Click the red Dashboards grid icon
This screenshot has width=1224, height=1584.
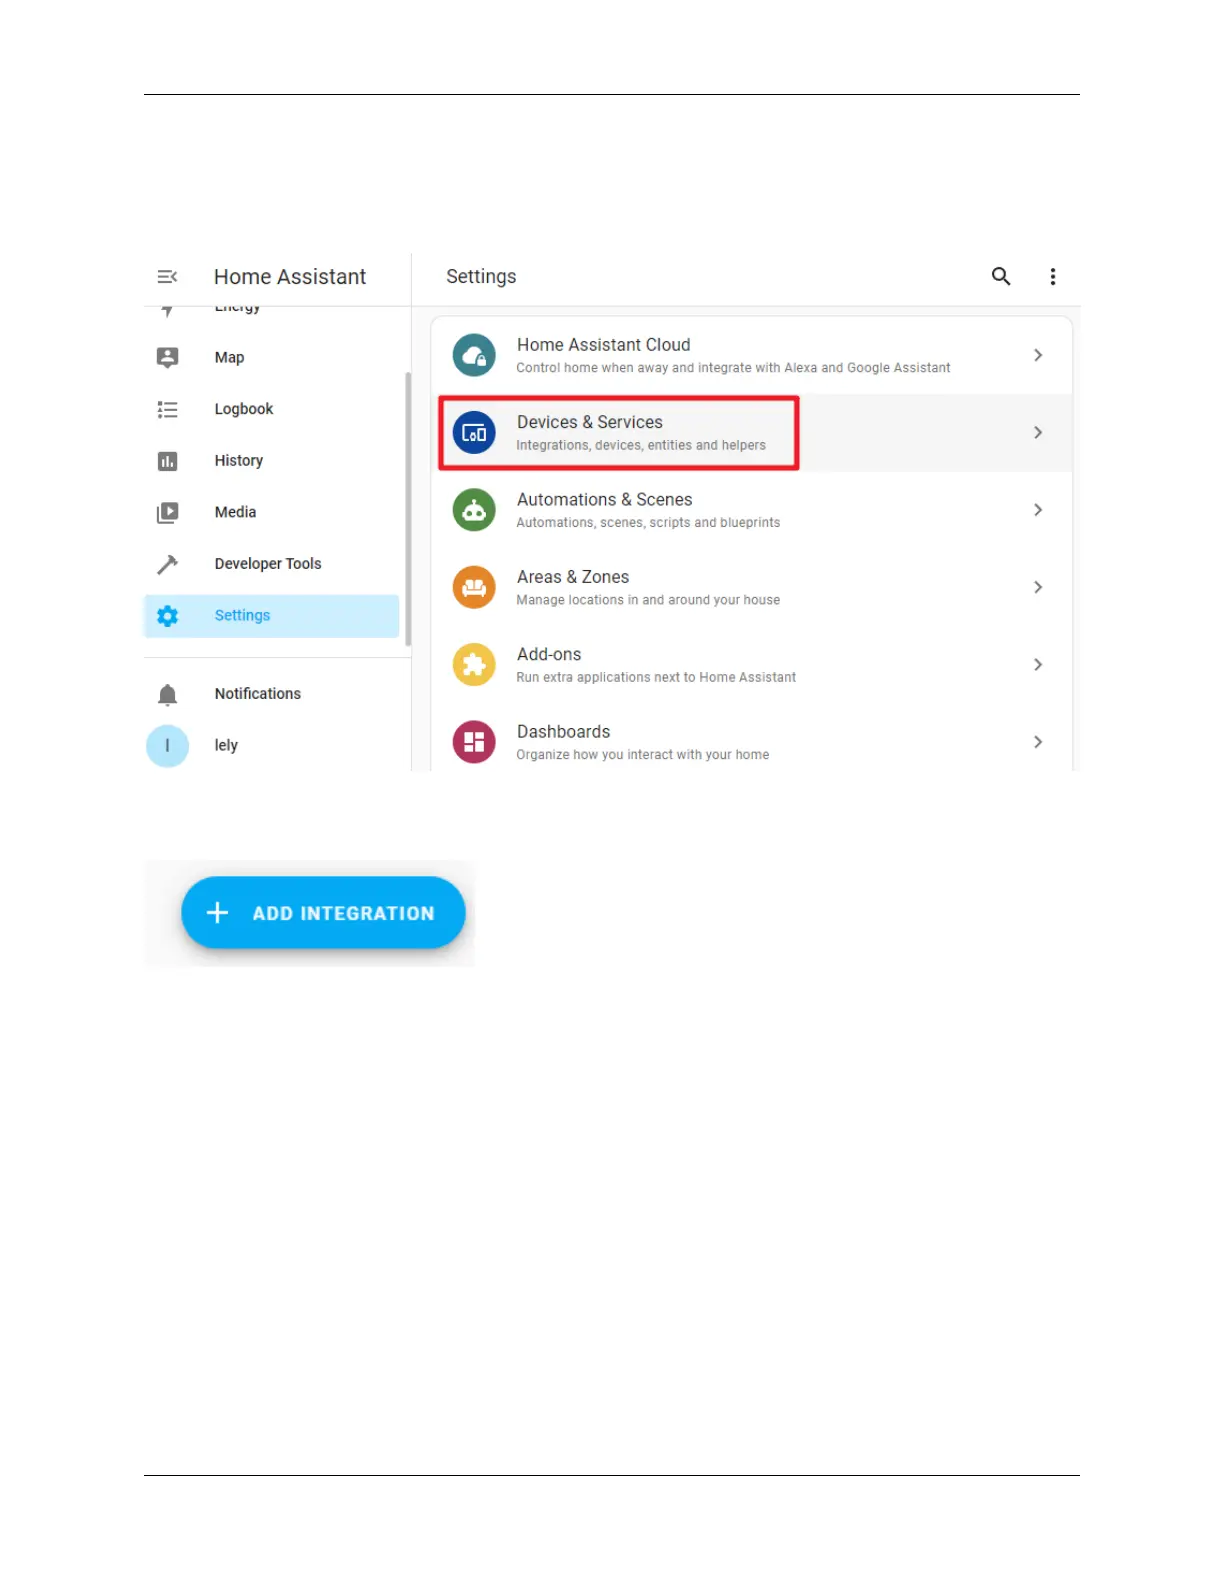(x=474, y=742)
